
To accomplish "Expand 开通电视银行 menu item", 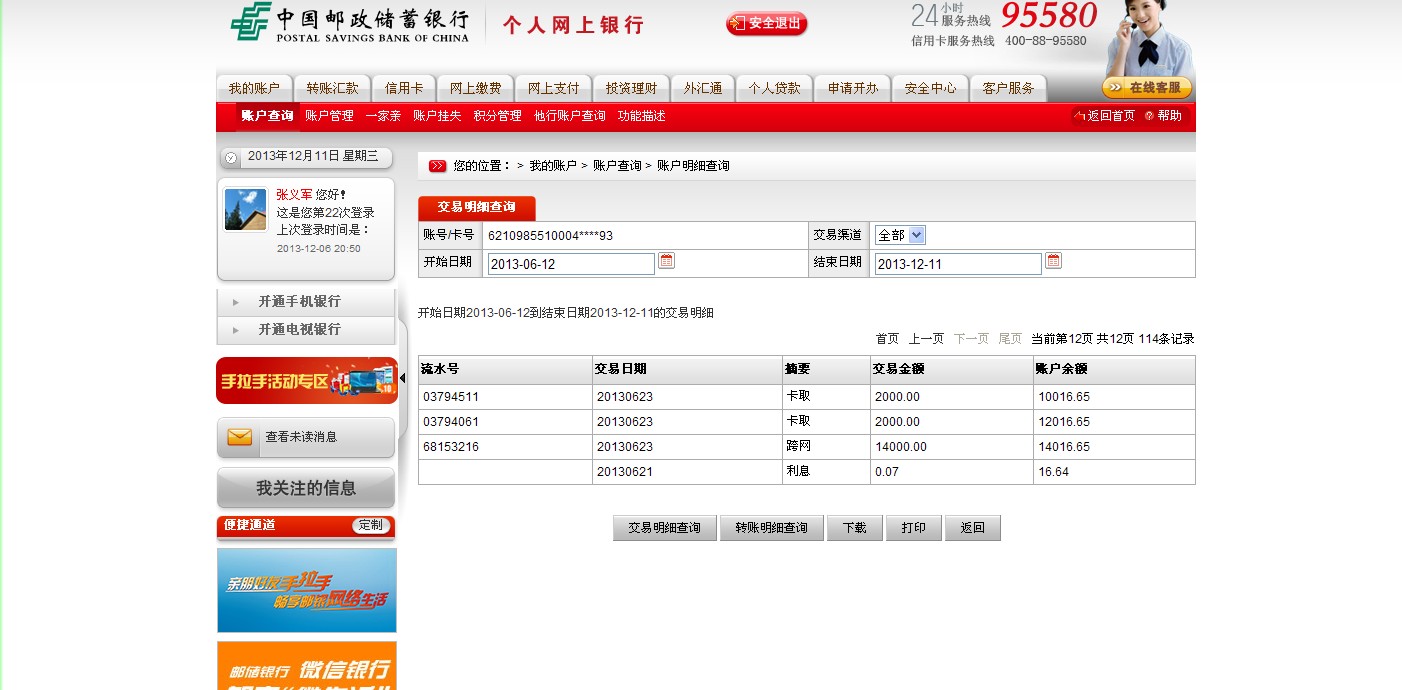I will pyautogui.click(x=299, y=330).
